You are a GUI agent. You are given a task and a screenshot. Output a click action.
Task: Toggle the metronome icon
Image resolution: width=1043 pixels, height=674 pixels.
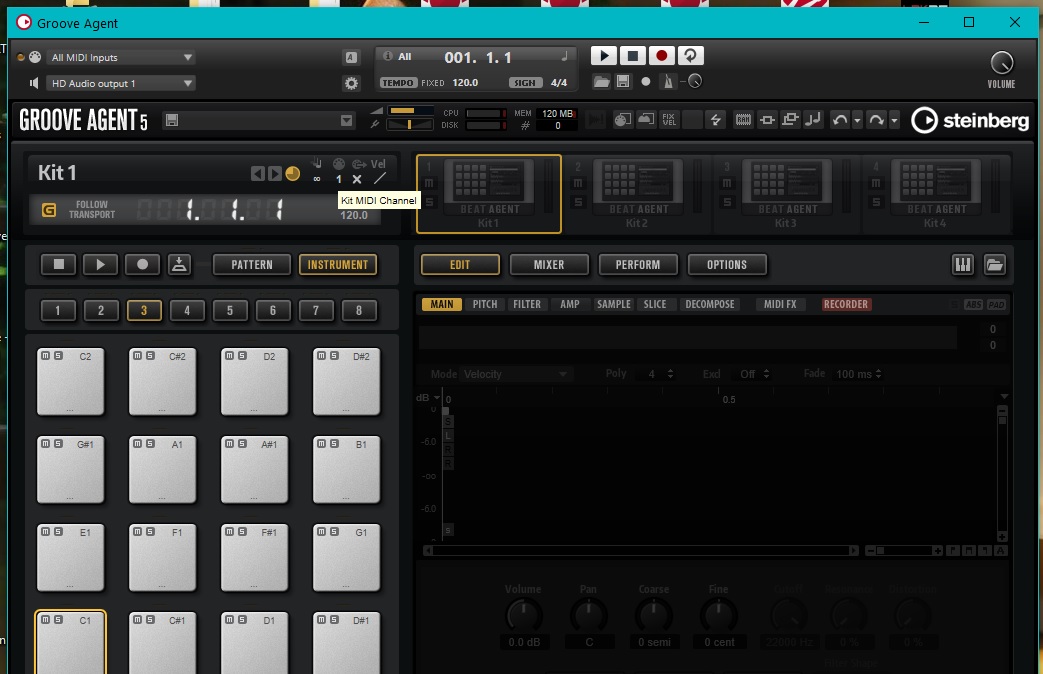point(668,81)
